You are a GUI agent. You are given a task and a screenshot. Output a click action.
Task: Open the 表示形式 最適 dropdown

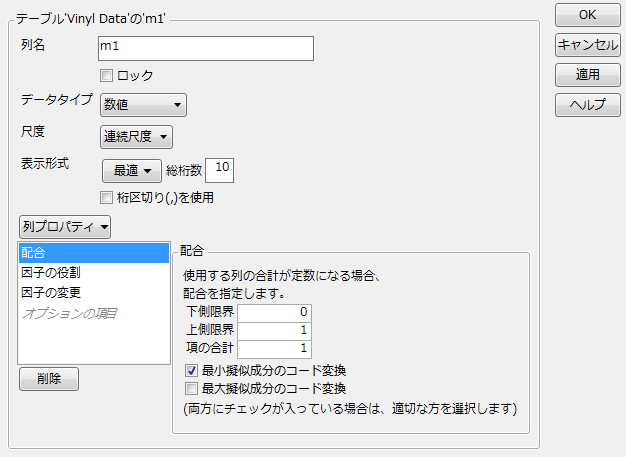coord(131,170)
